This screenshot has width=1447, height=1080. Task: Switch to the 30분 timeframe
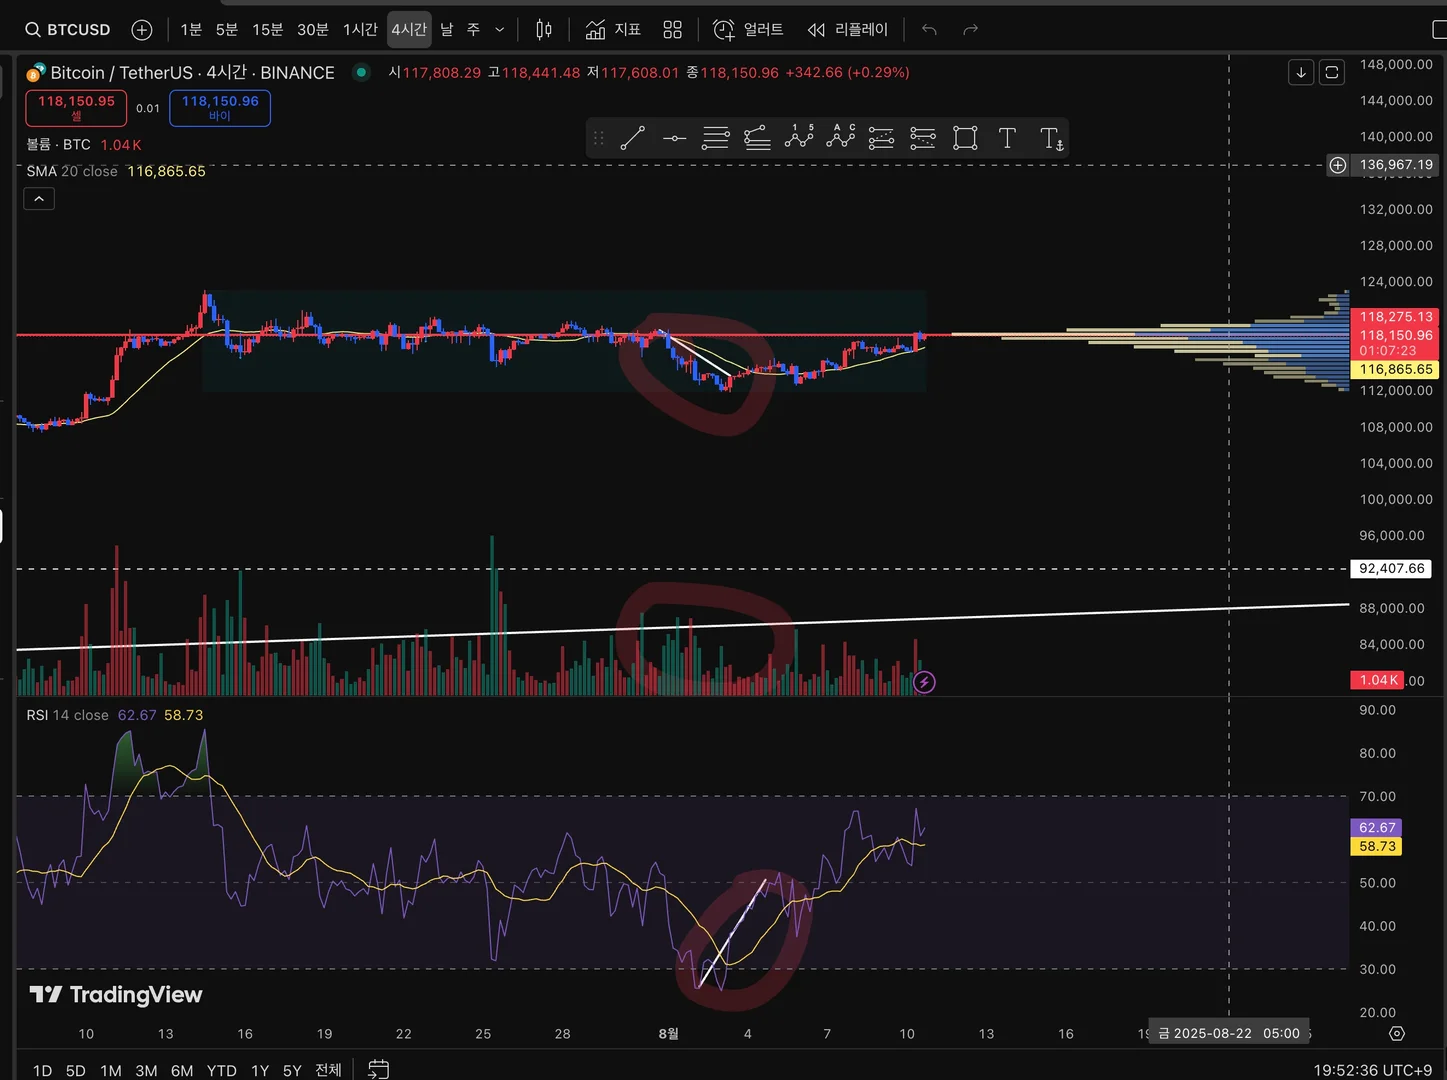[x=313, y=30]
